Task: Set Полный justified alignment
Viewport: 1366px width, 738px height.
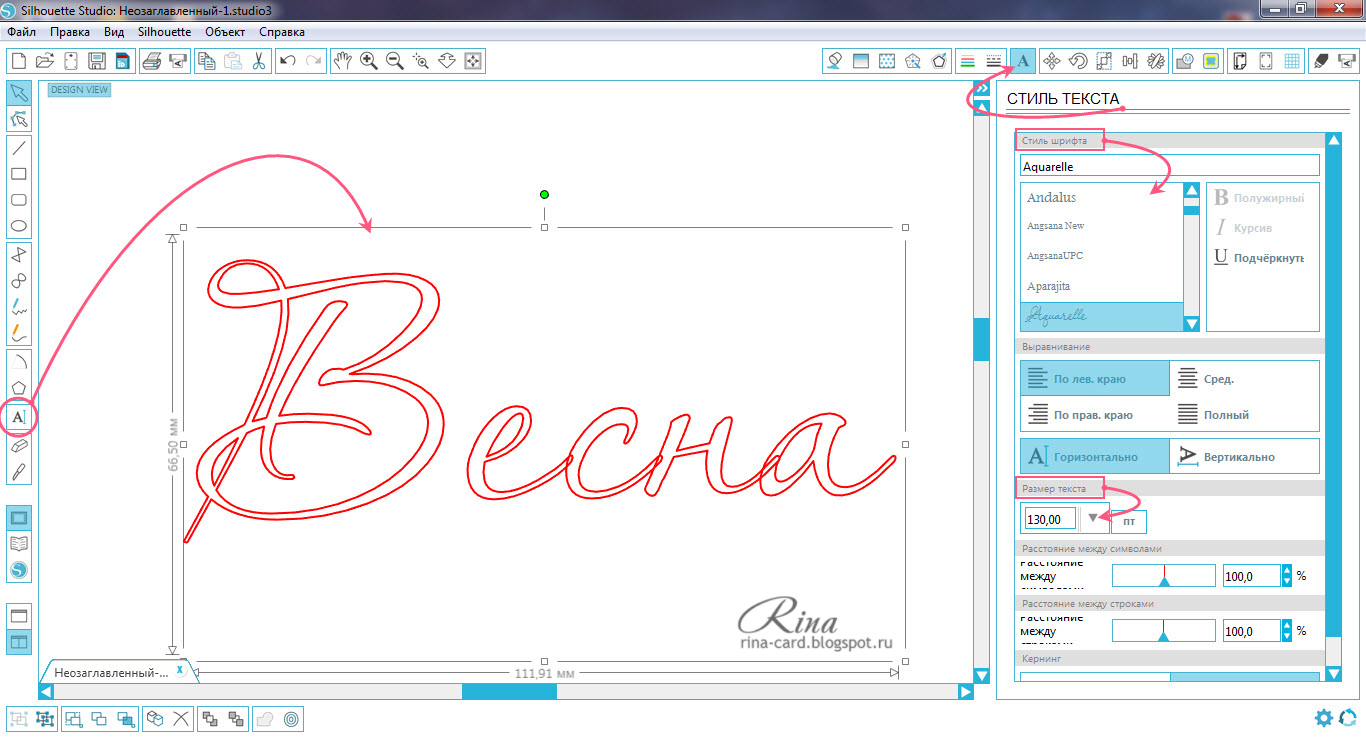Action: 1244,414
